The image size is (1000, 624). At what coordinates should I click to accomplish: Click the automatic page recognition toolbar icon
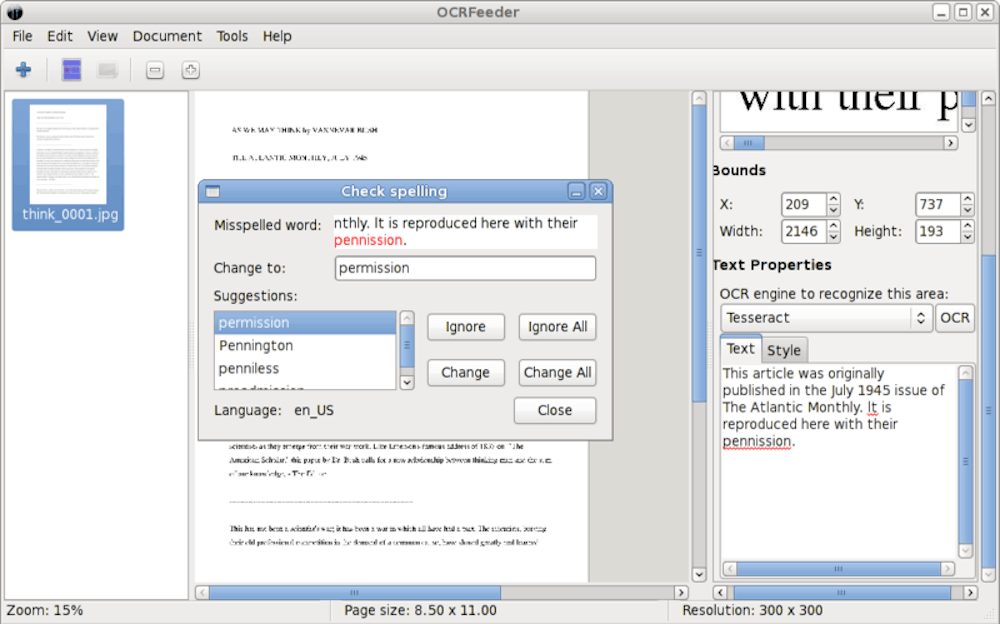coord(71,70)
